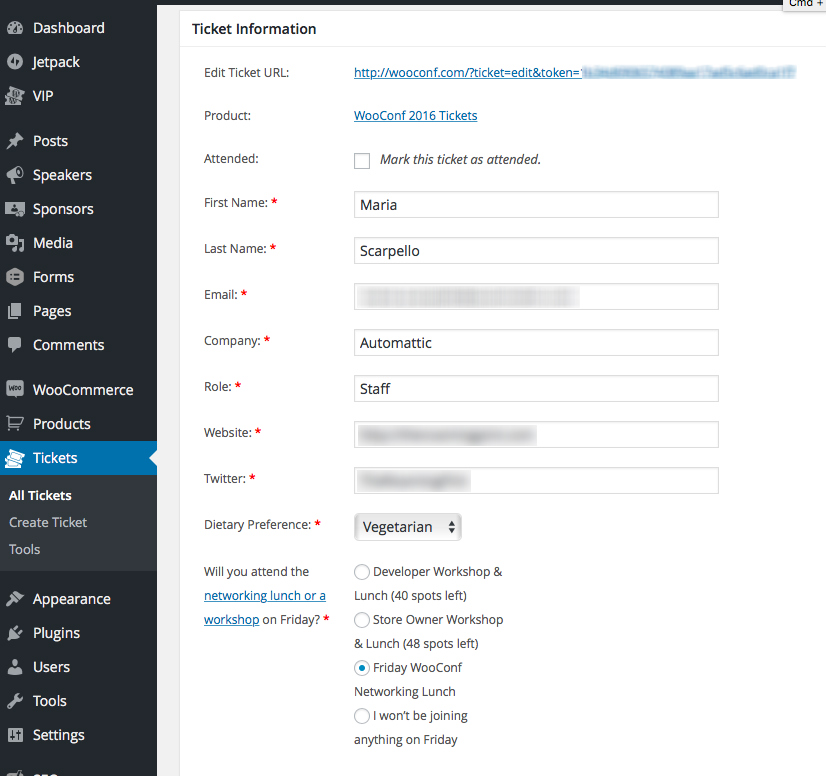Image resolution: width=826 pixels, height=776 pixels.
Task: Click the Company field containing Automattic
Action: [536, 342]
